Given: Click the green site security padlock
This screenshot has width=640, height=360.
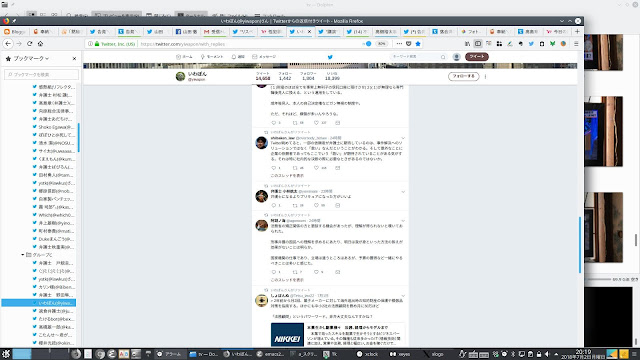Looking at the screenshot, I should tap(97, 44).
